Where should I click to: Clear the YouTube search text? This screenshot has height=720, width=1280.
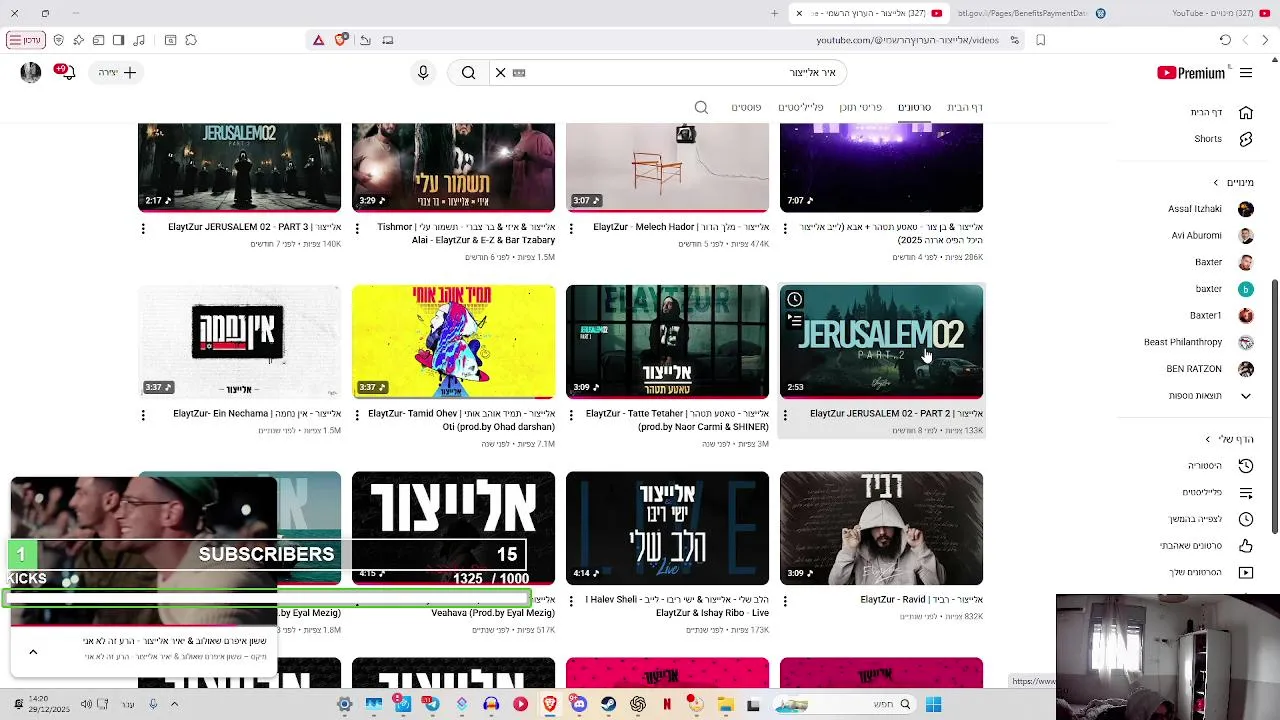pyautogui.click(x=501, y=73)
